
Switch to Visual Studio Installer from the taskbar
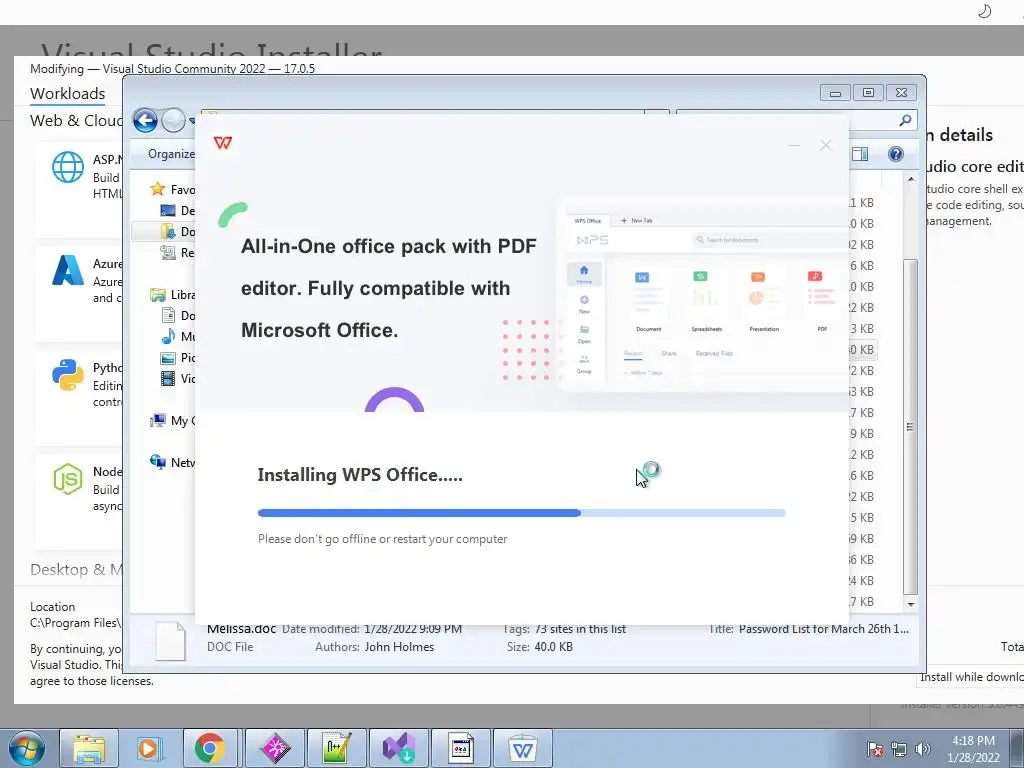pos(399,748)
